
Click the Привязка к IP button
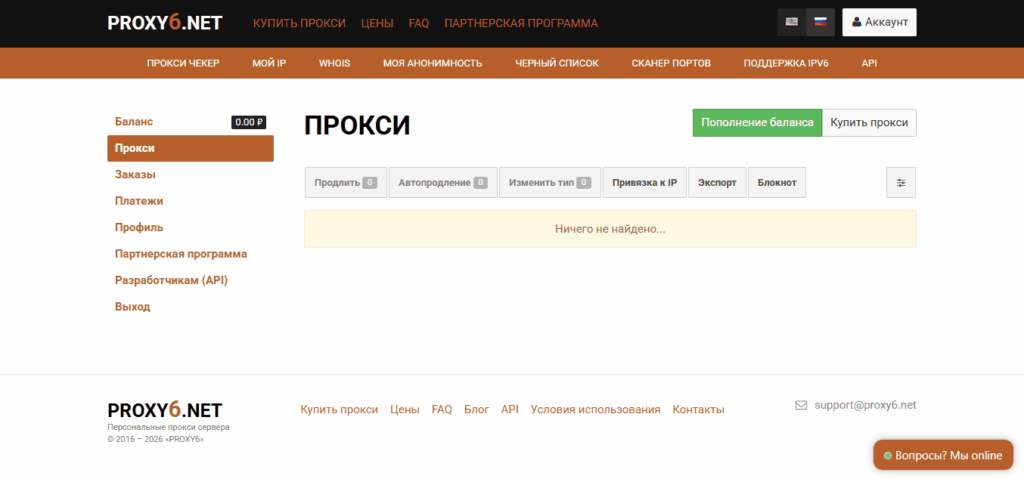645,182
